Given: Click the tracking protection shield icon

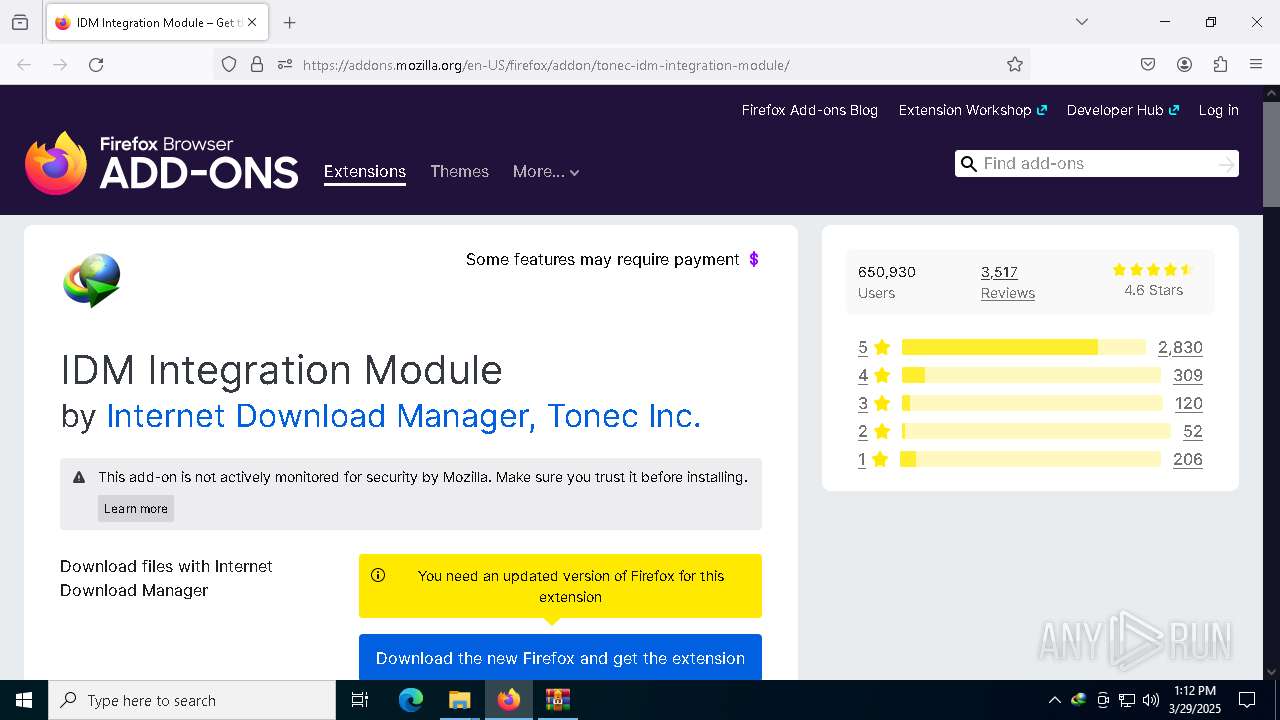Looking at the screenshot, I should [x=229, y=64].
